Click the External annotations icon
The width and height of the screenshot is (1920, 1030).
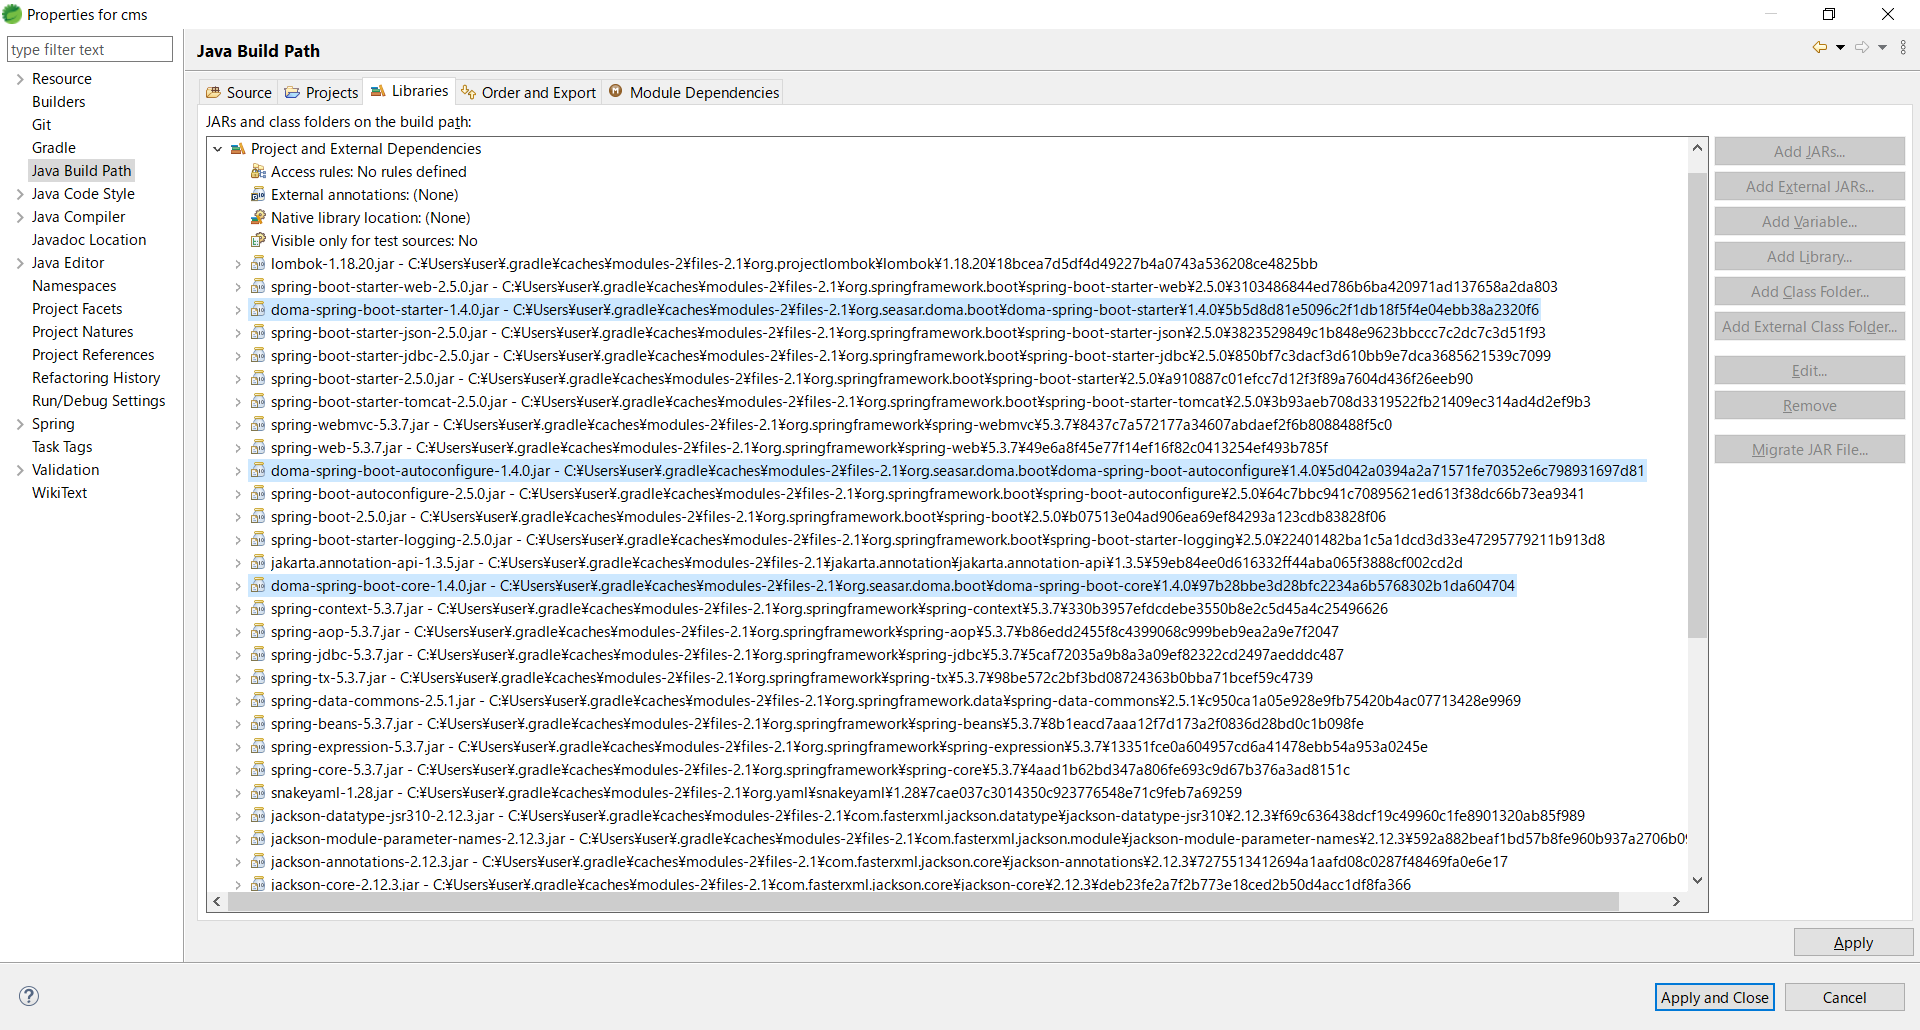coord(258,195)
